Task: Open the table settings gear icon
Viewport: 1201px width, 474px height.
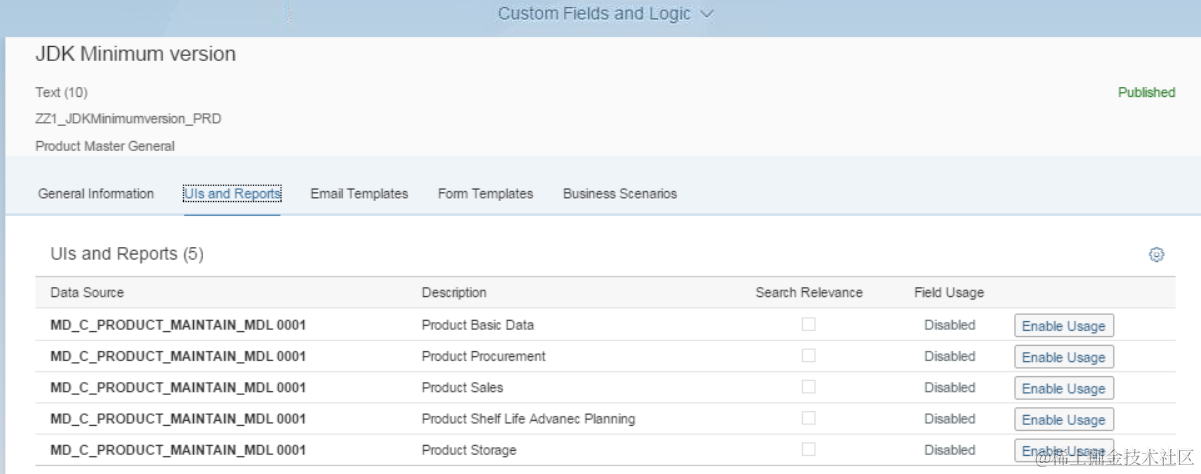Action: (1156, 255)
